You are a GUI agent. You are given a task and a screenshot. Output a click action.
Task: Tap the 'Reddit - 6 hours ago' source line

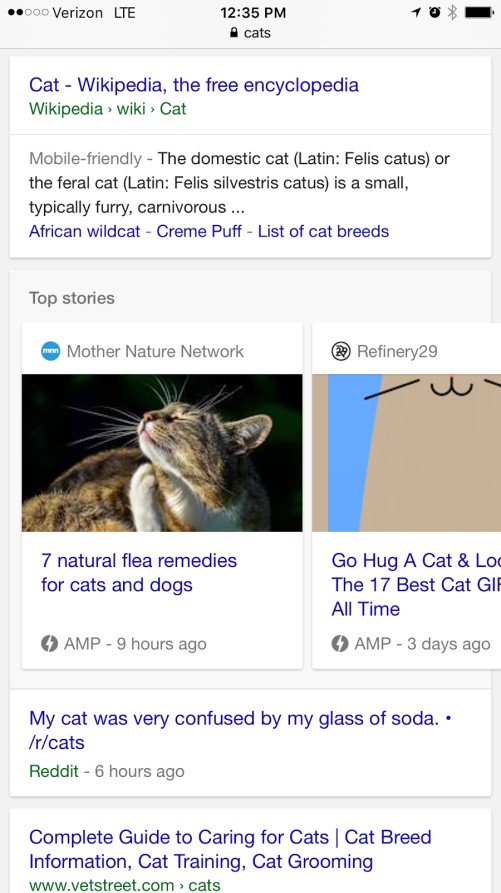[x=106, y=771]
